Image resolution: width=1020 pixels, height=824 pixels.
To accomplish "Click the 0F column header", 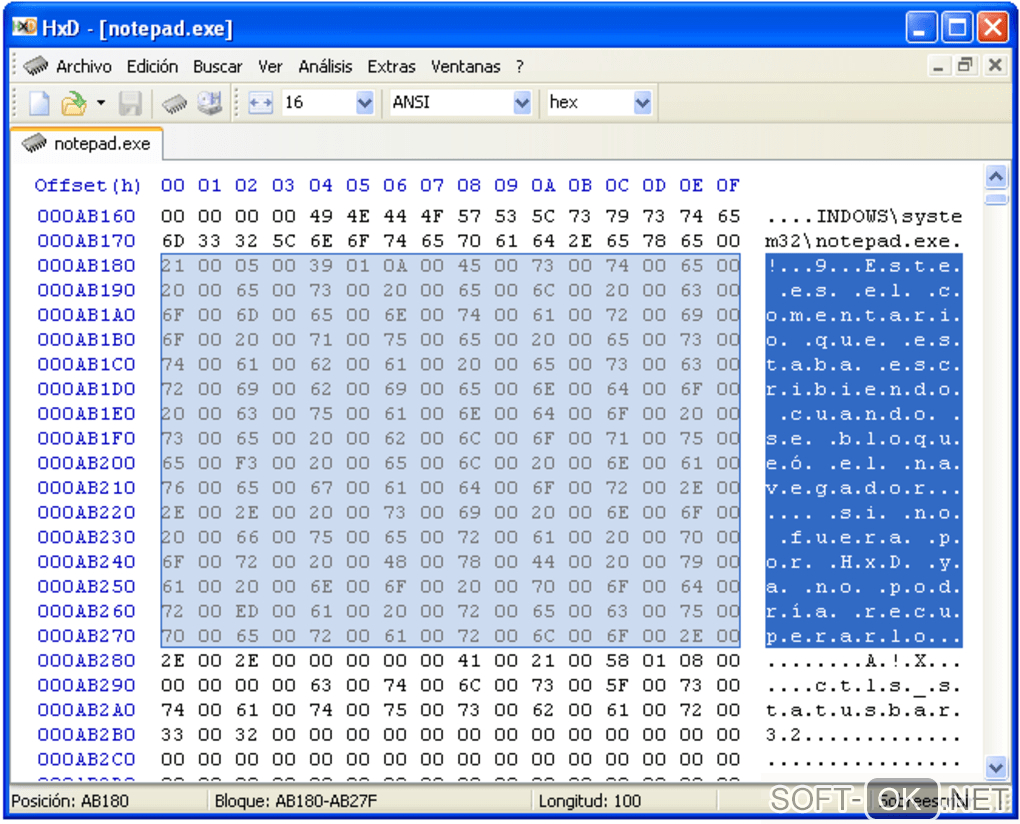I will point(728,186).
